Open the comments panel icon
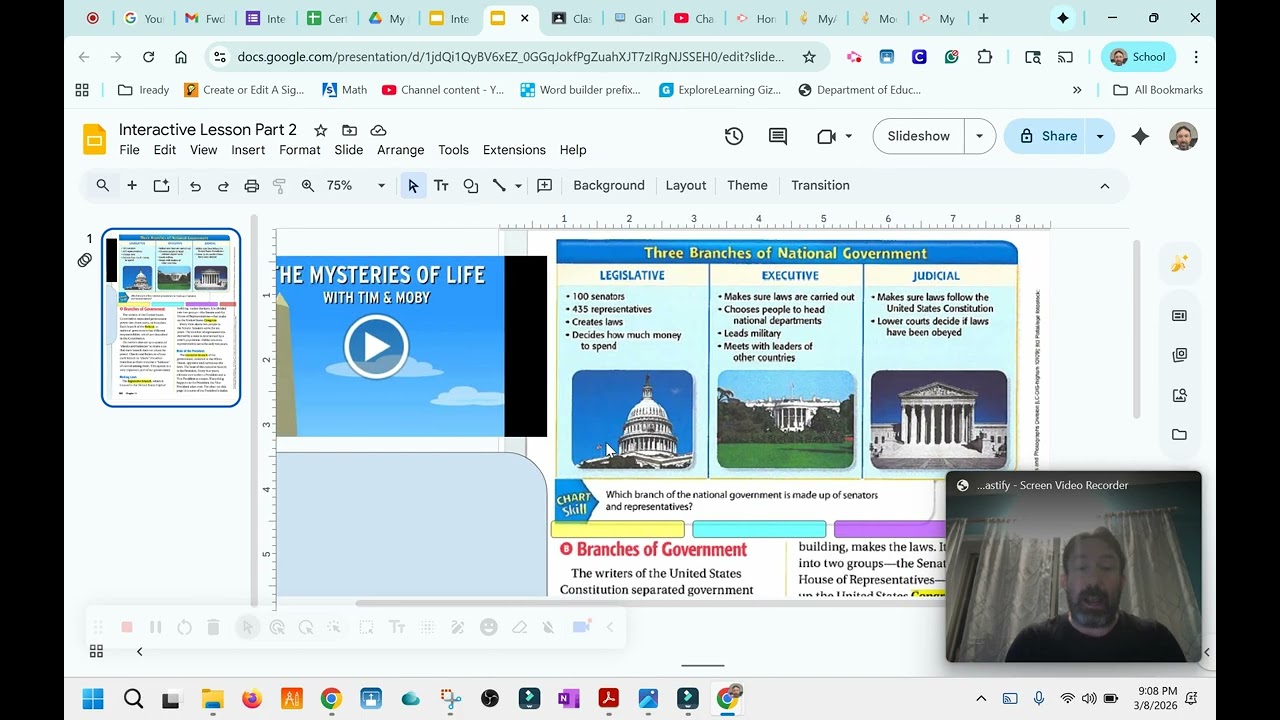Viewport: 1280px width, 720px height. click(x=778, y=136)
